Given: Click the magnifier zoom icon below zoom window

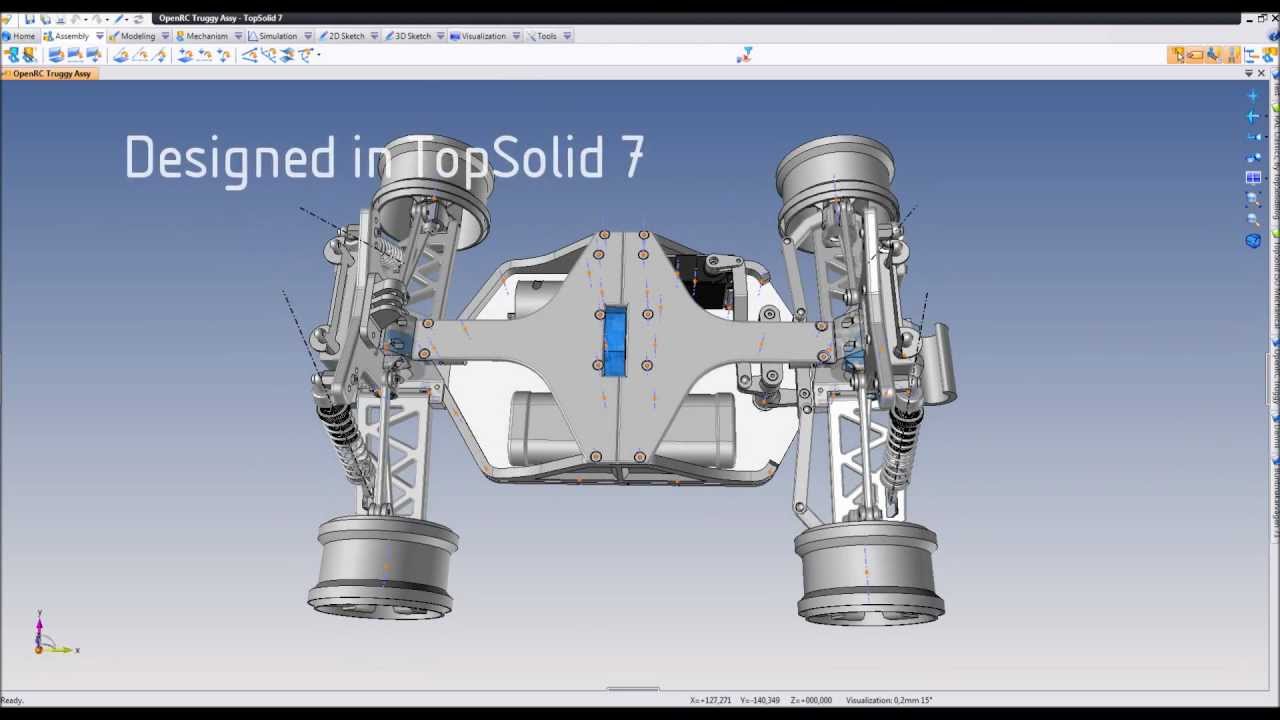Looking at the screenshot, I should click(1253, 219).
